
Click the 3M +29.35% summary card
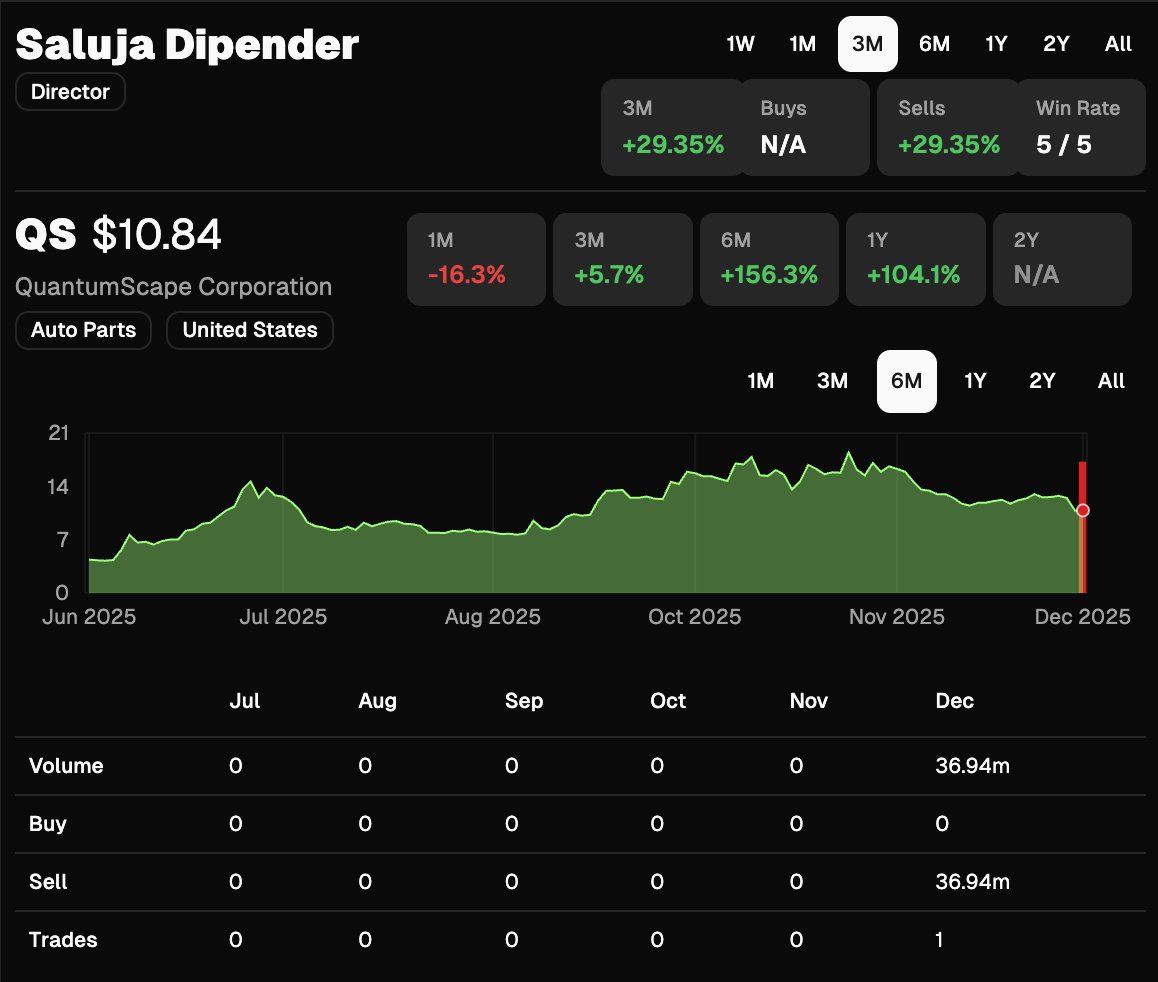point(672,127)
